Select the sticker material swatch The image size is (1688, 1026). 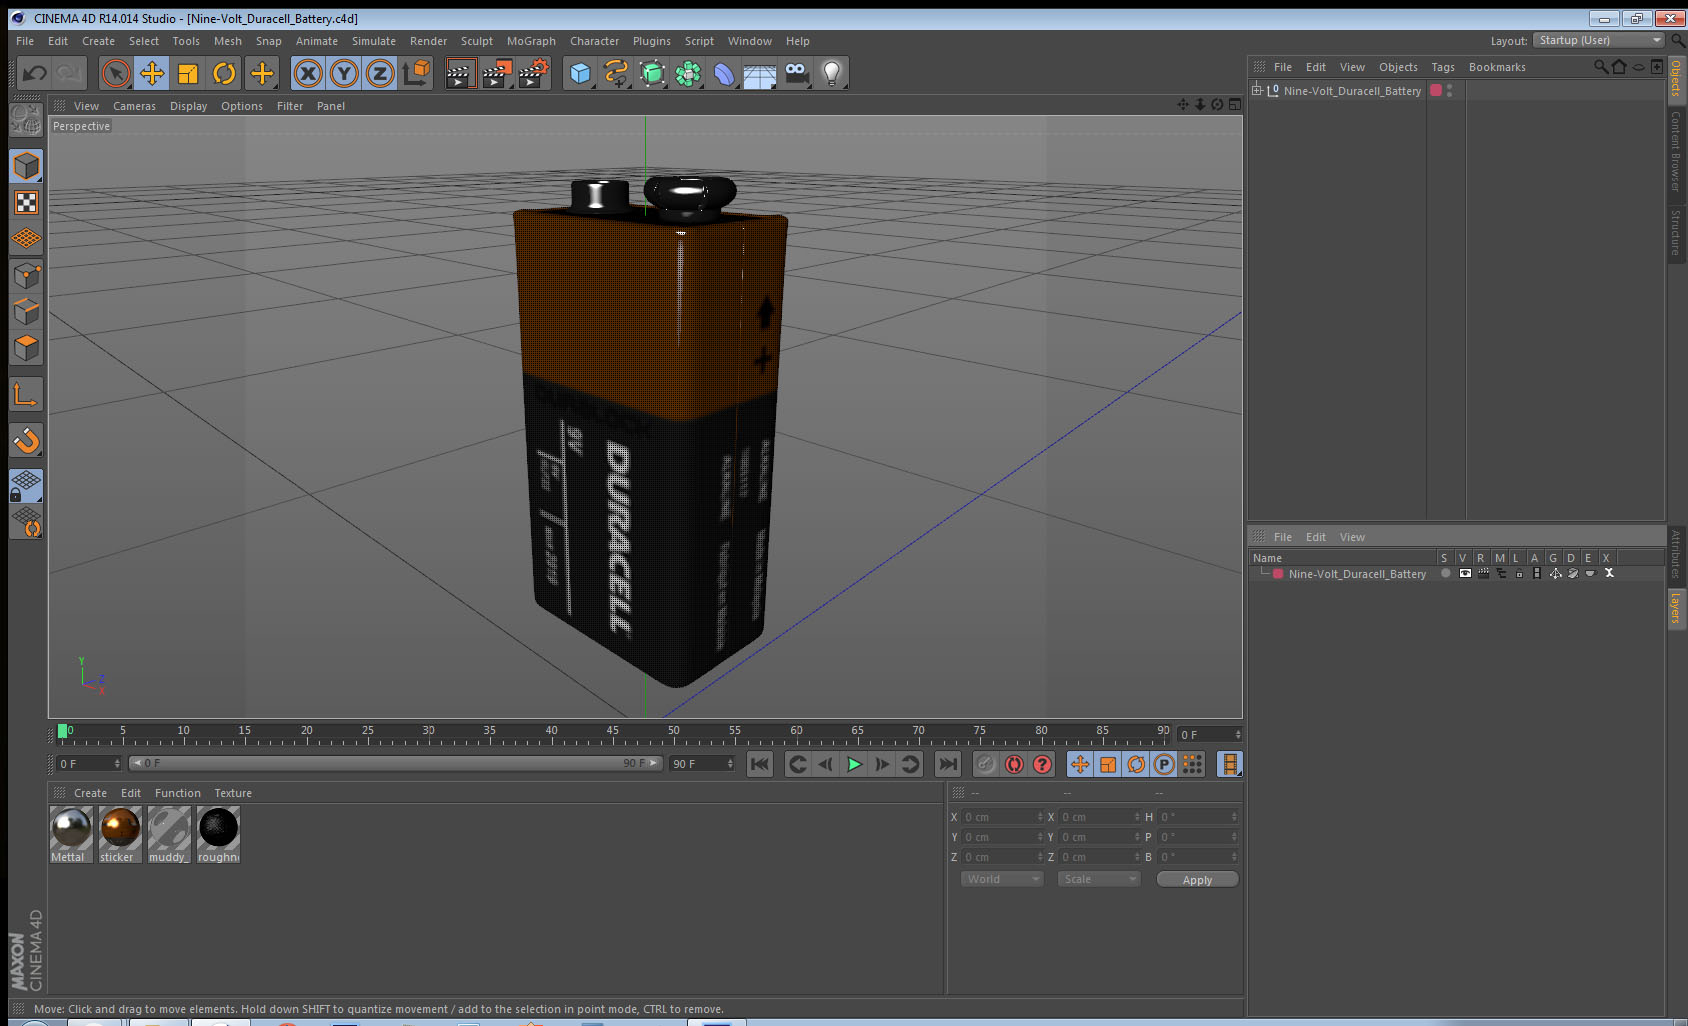click(120, 835)
